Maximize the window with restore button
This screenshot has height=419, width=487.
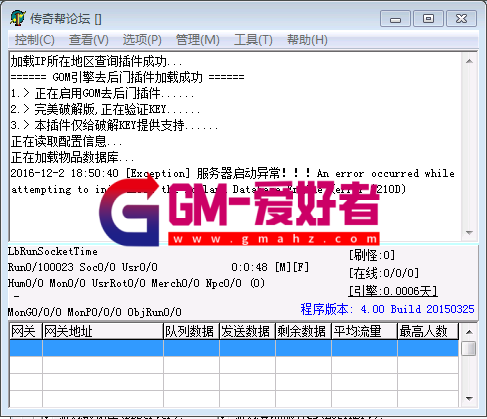pyautogui.click(x=428, y=19)
